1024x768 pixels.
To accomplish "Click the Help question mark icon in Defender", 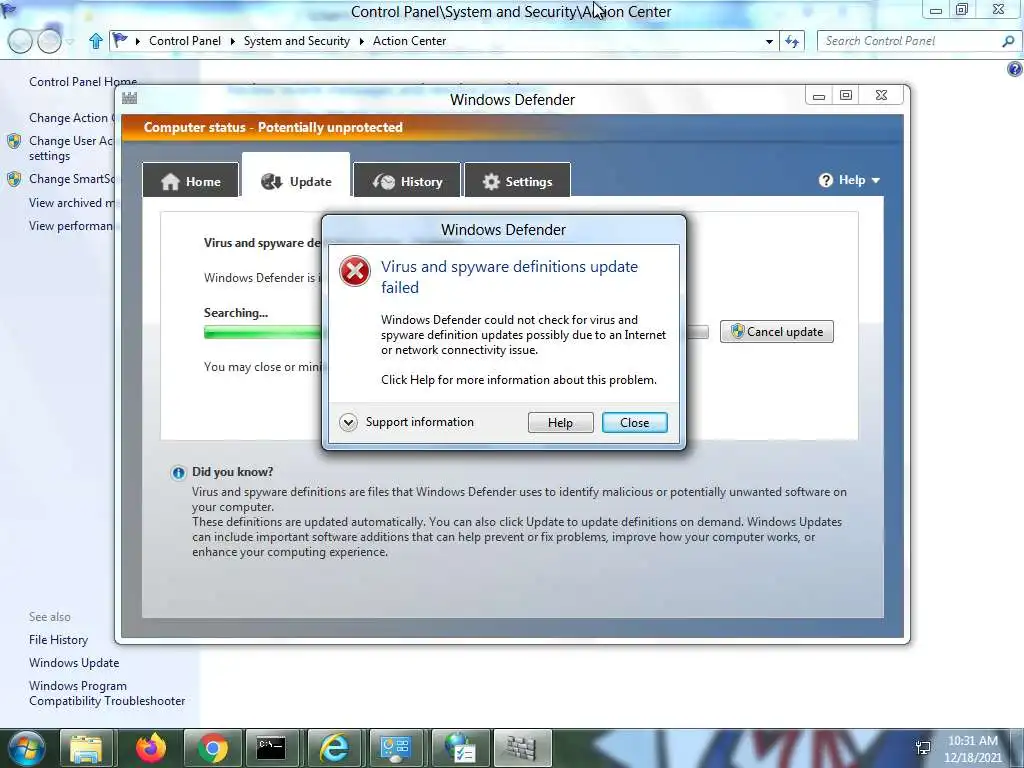I will 825,180.
